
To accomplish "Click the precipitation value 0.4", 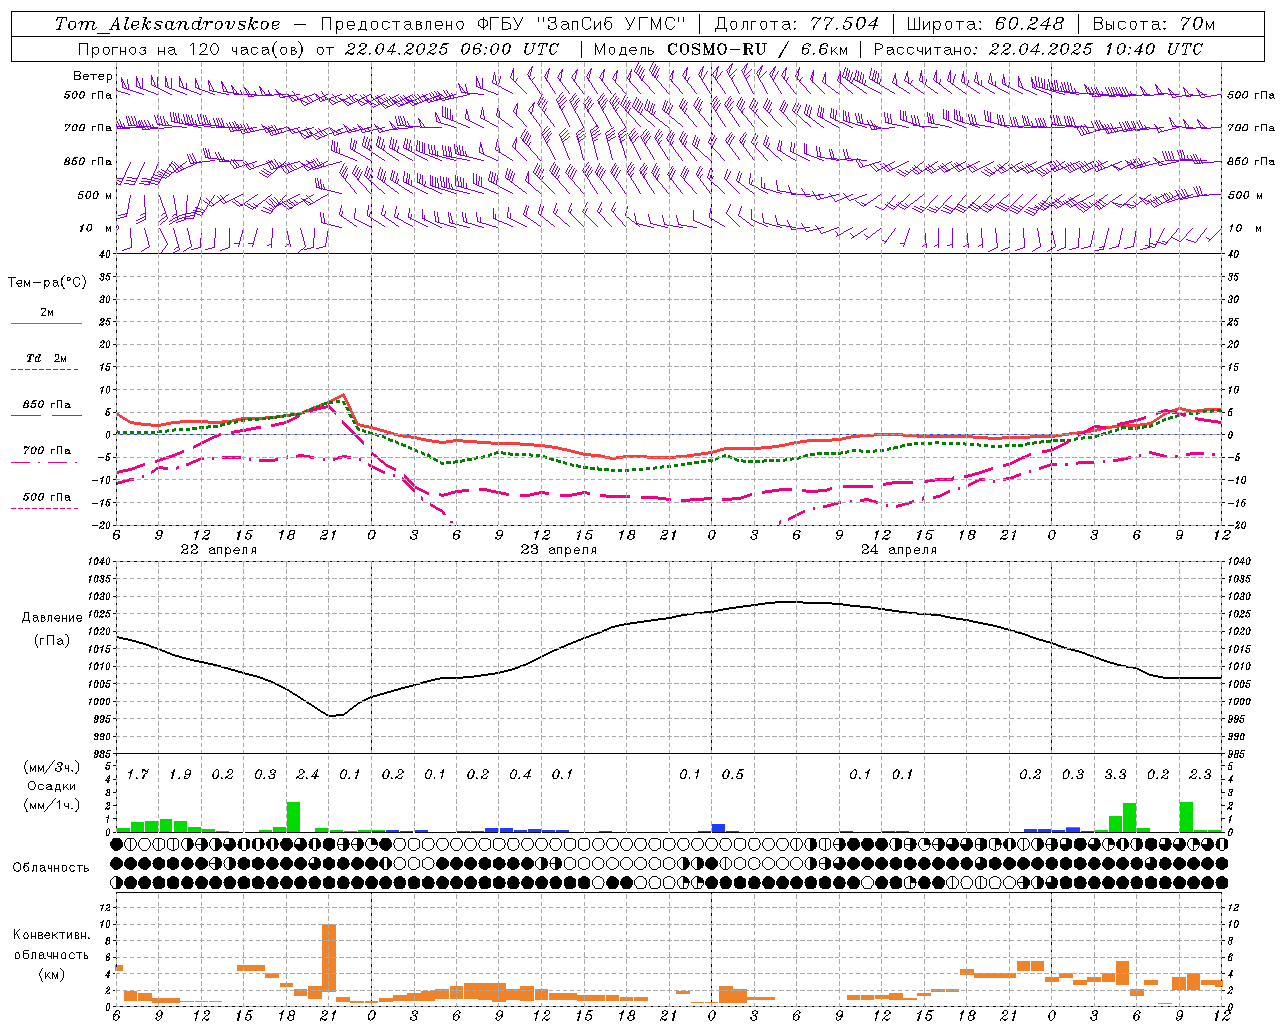I will click(x=520, y=774).
